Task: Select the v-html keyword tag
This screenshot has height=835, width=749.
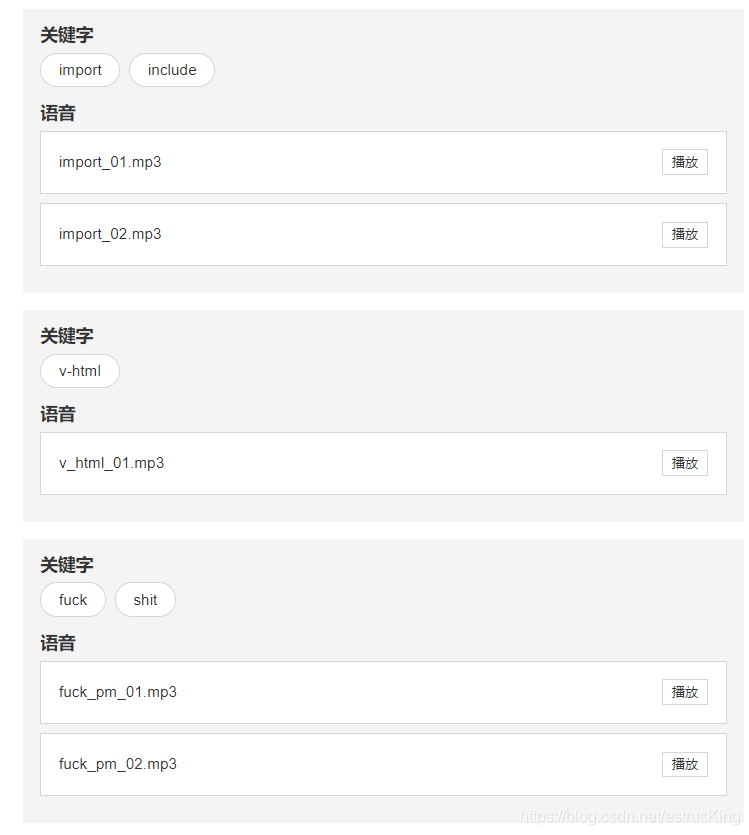Action: (x=79, y=371)
